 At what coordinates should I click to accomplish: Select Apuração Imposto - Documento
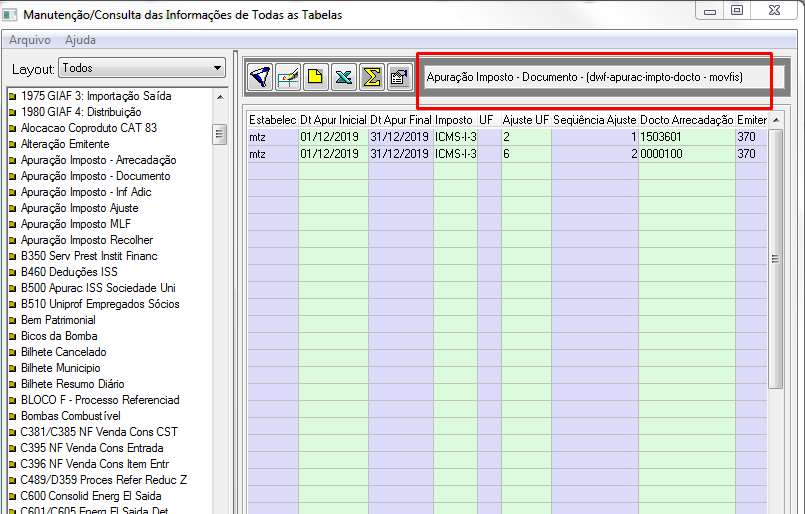[x=95, y=176]
